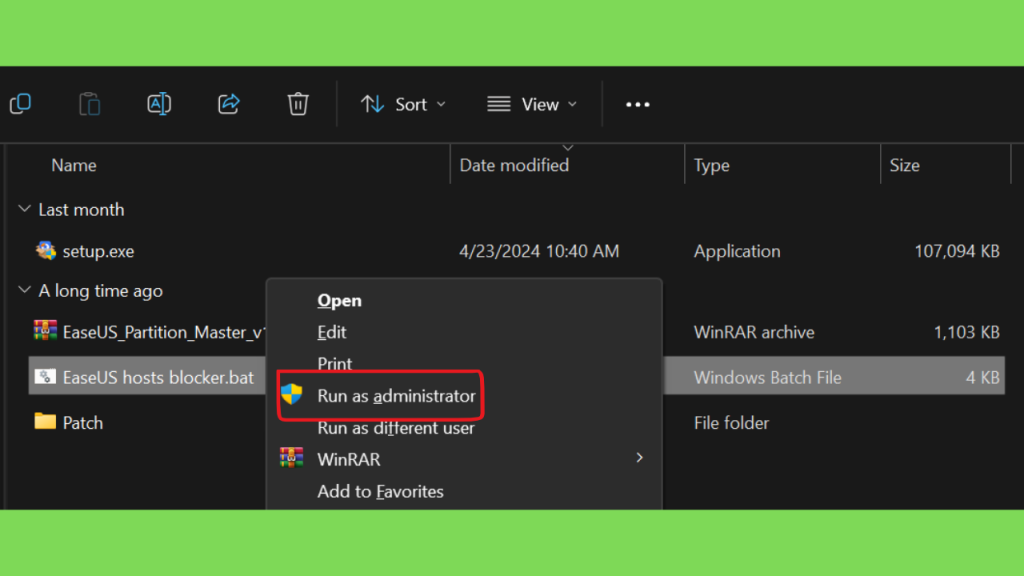Click the 4 KB size cell

[x=982, y=377]
